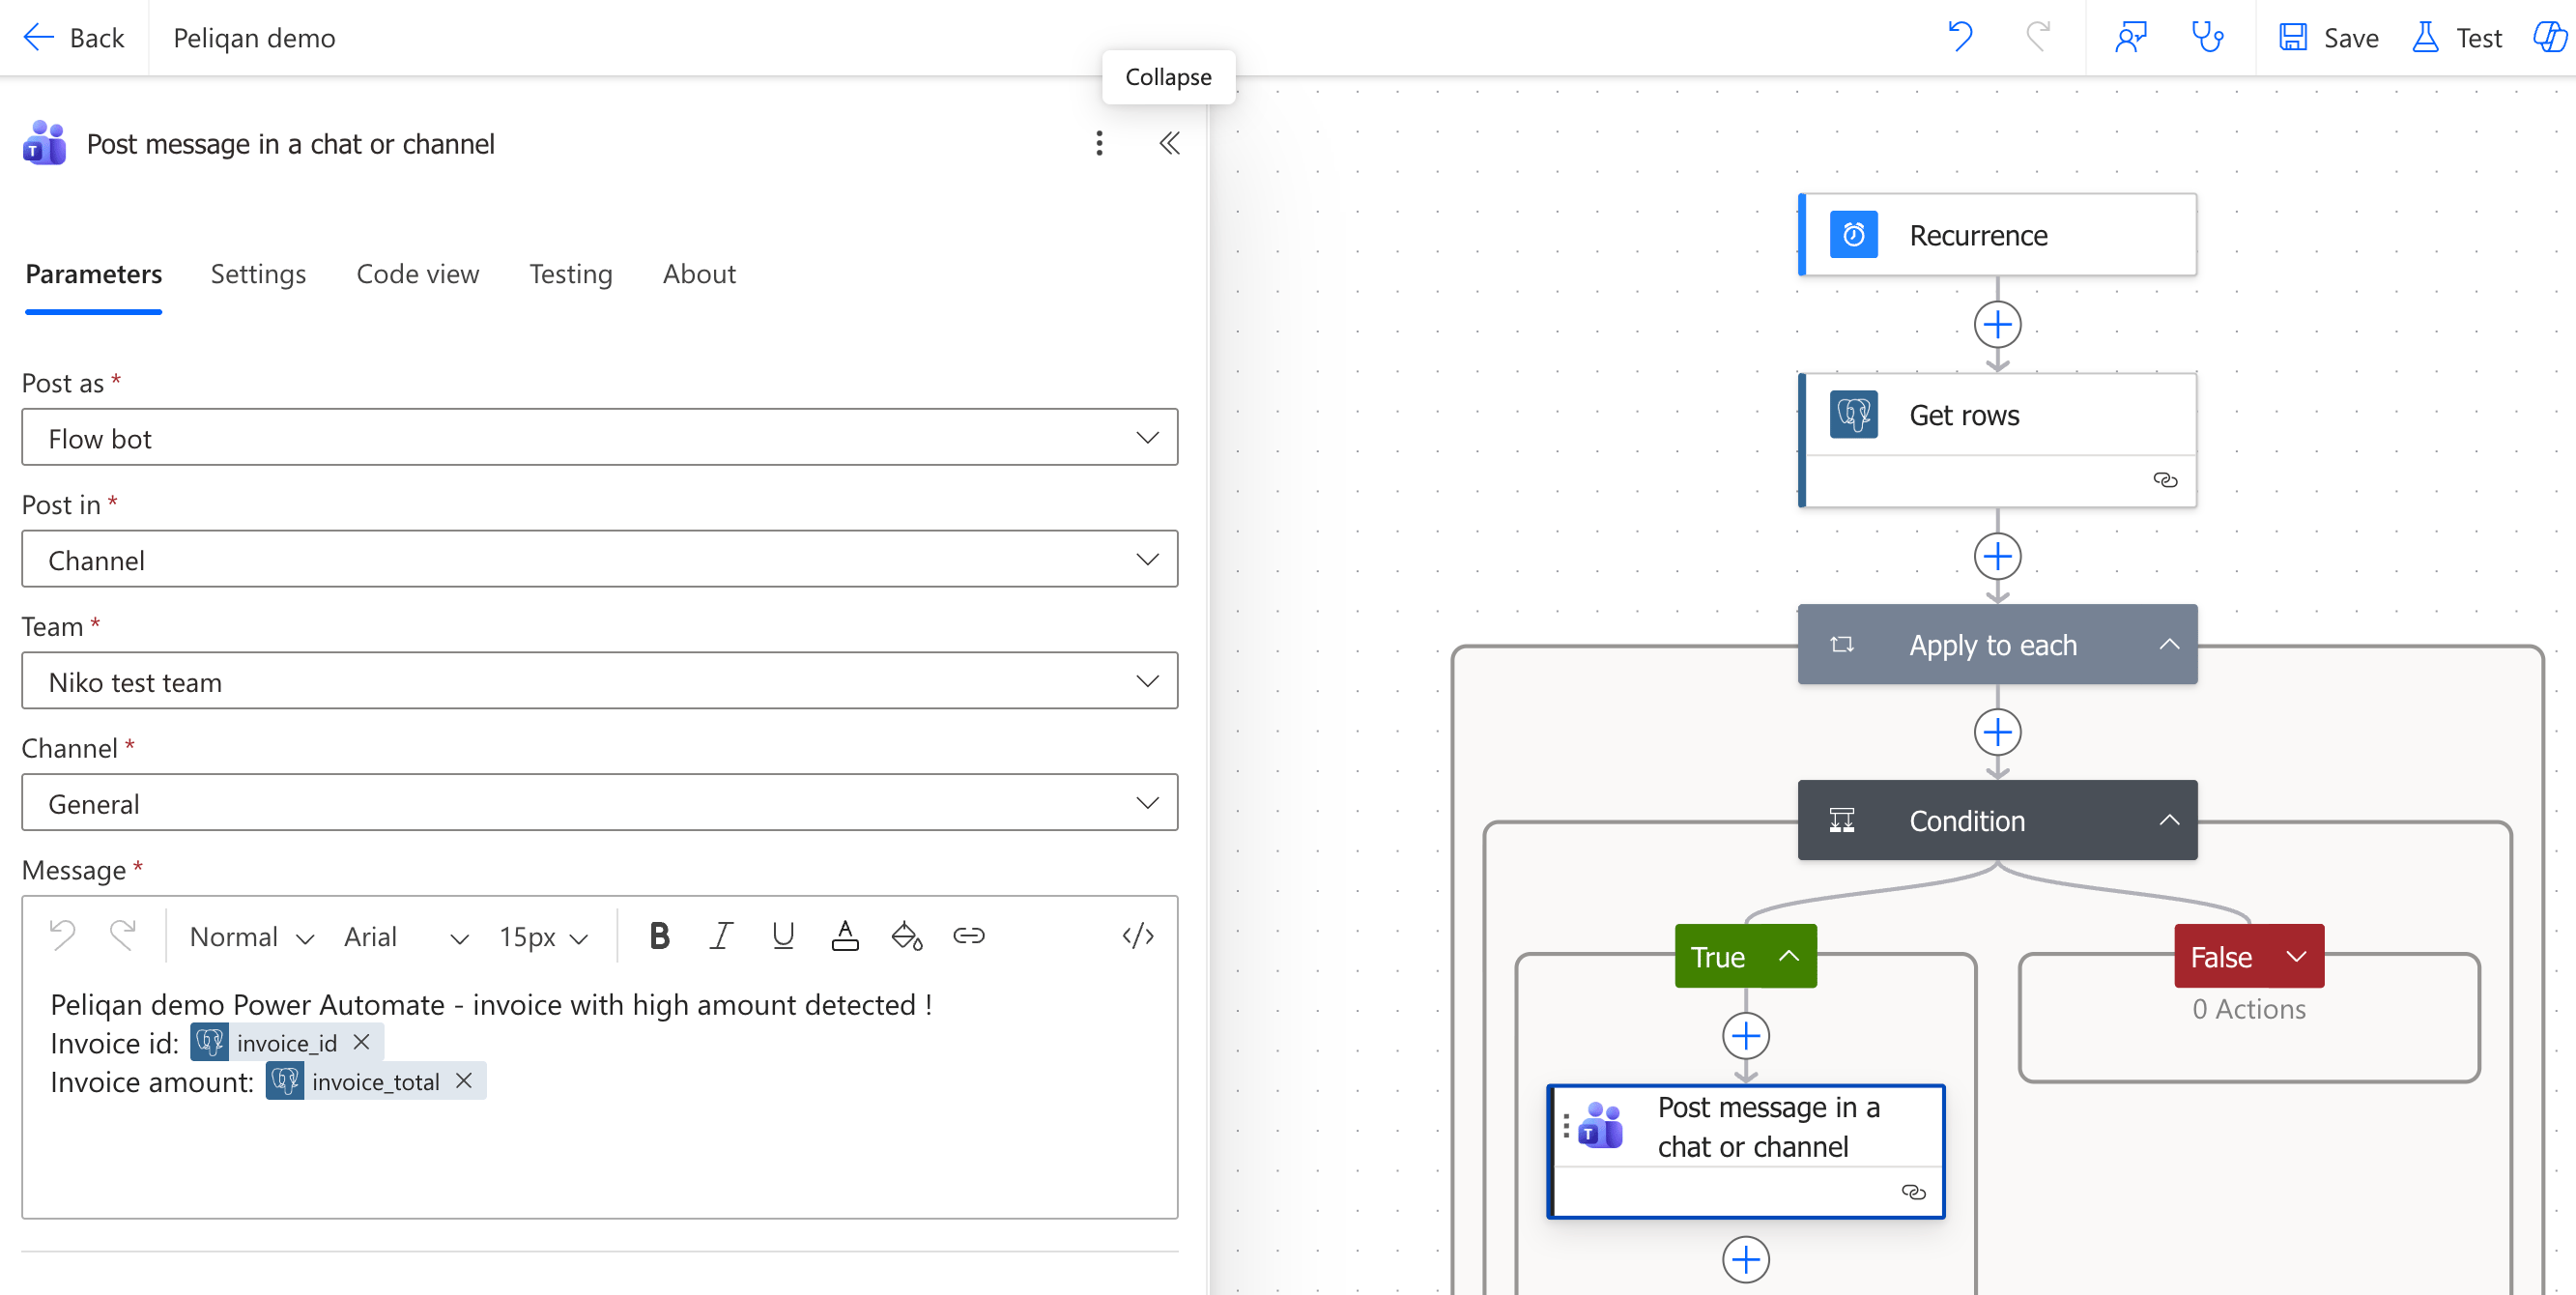Open the Copilot icon at top right

tap(2548, 37)
